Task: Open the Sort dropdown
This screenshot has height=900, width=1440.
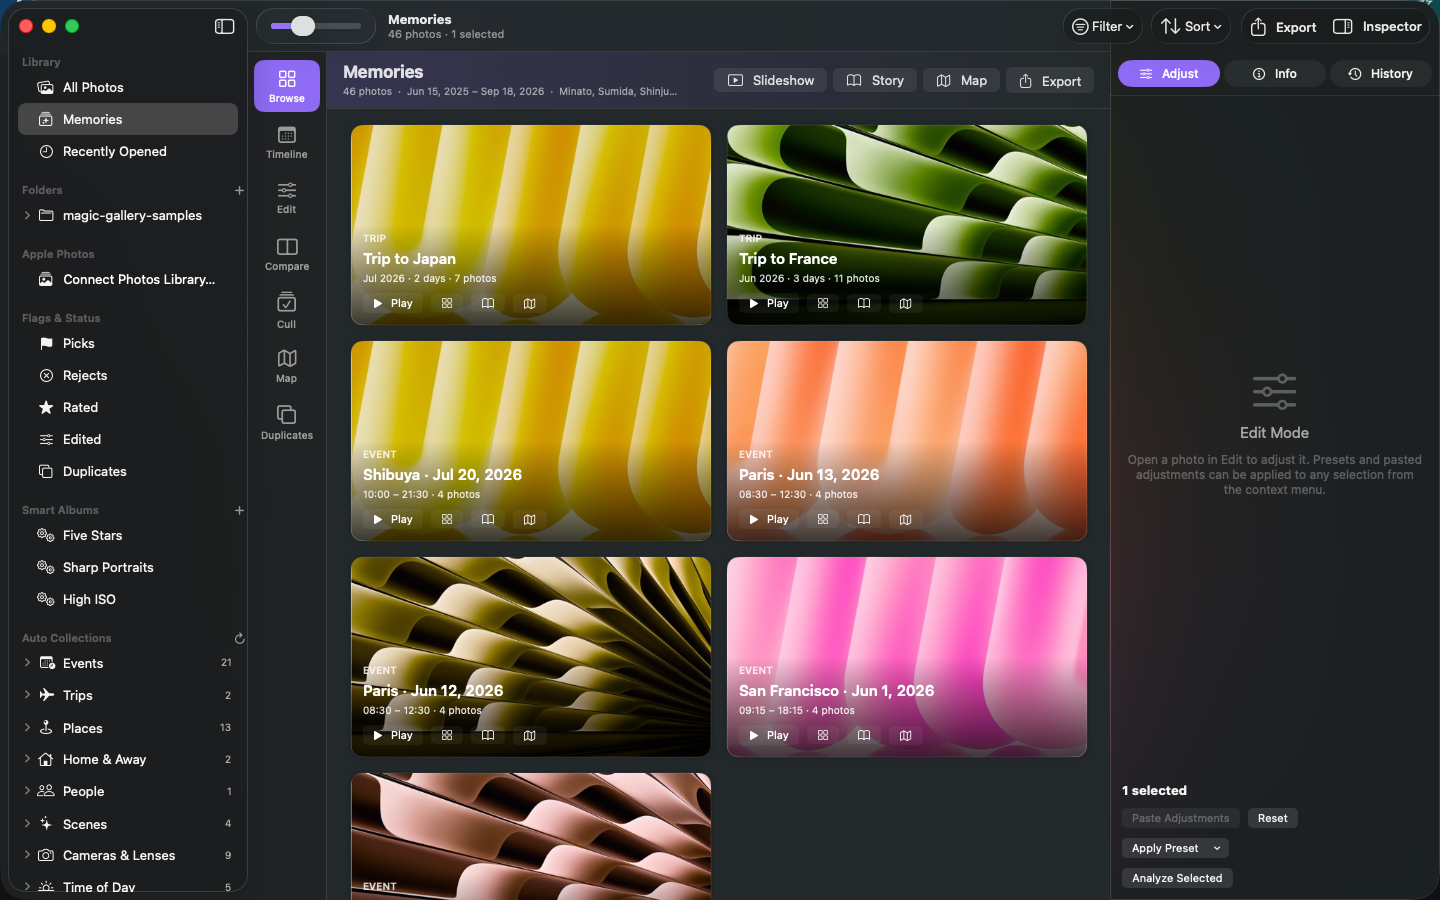Action: (1191, 27)
